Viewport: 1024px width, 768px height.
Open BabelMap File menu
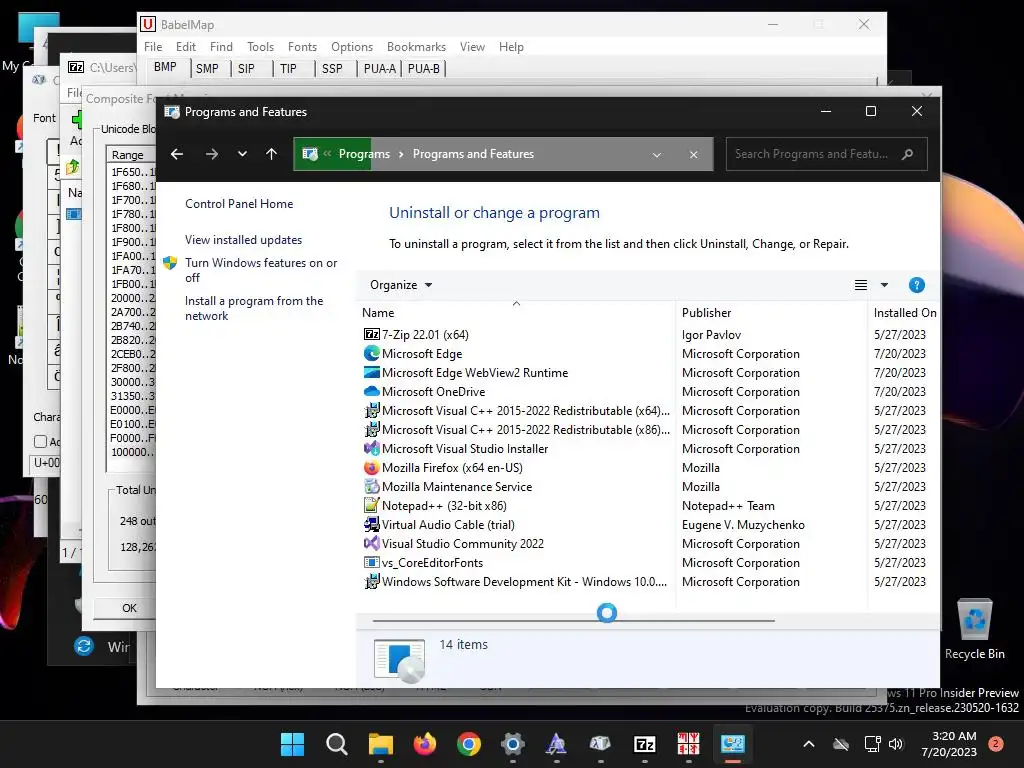(x=153, y=47)
